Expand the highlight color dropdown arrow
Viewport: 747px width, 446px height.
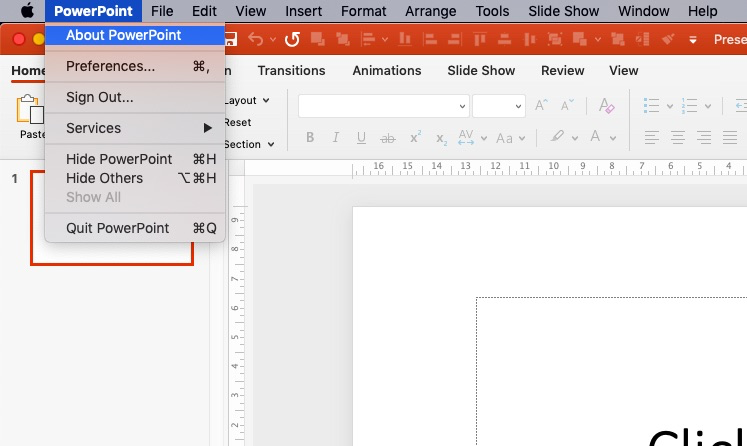click(x=575, y=138)
